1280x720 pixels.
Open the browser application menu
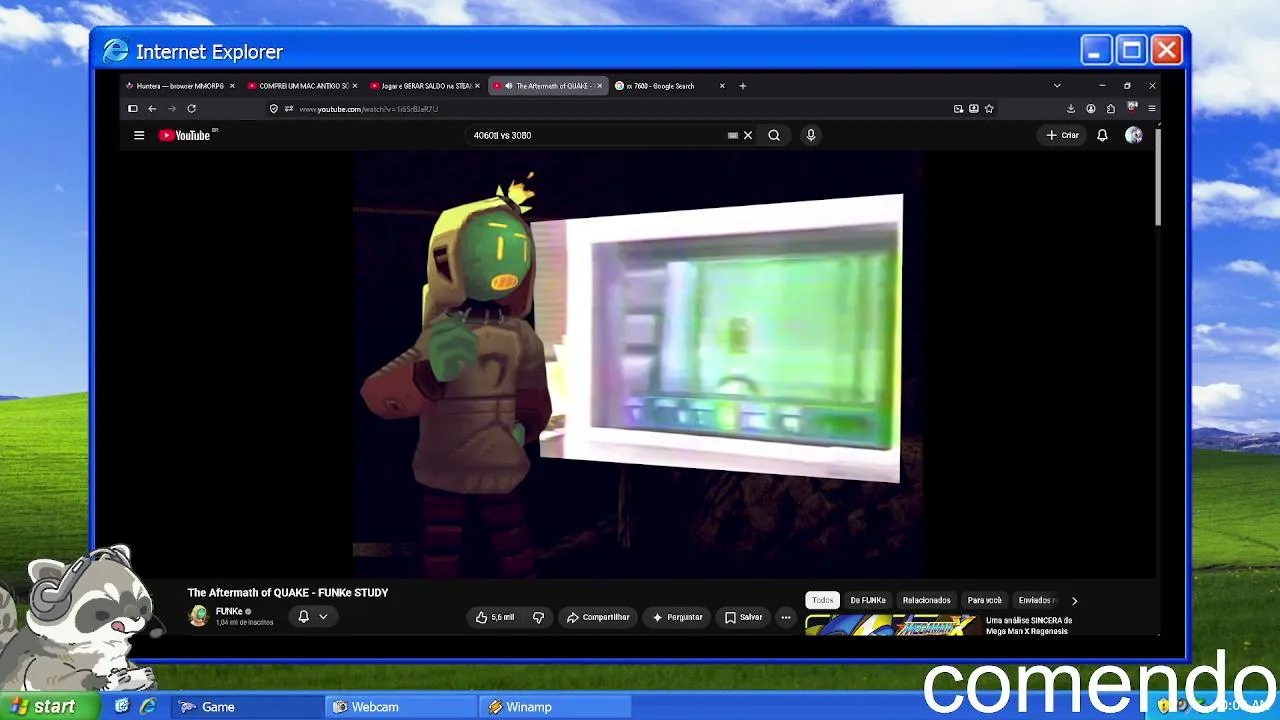point(1152,109)
